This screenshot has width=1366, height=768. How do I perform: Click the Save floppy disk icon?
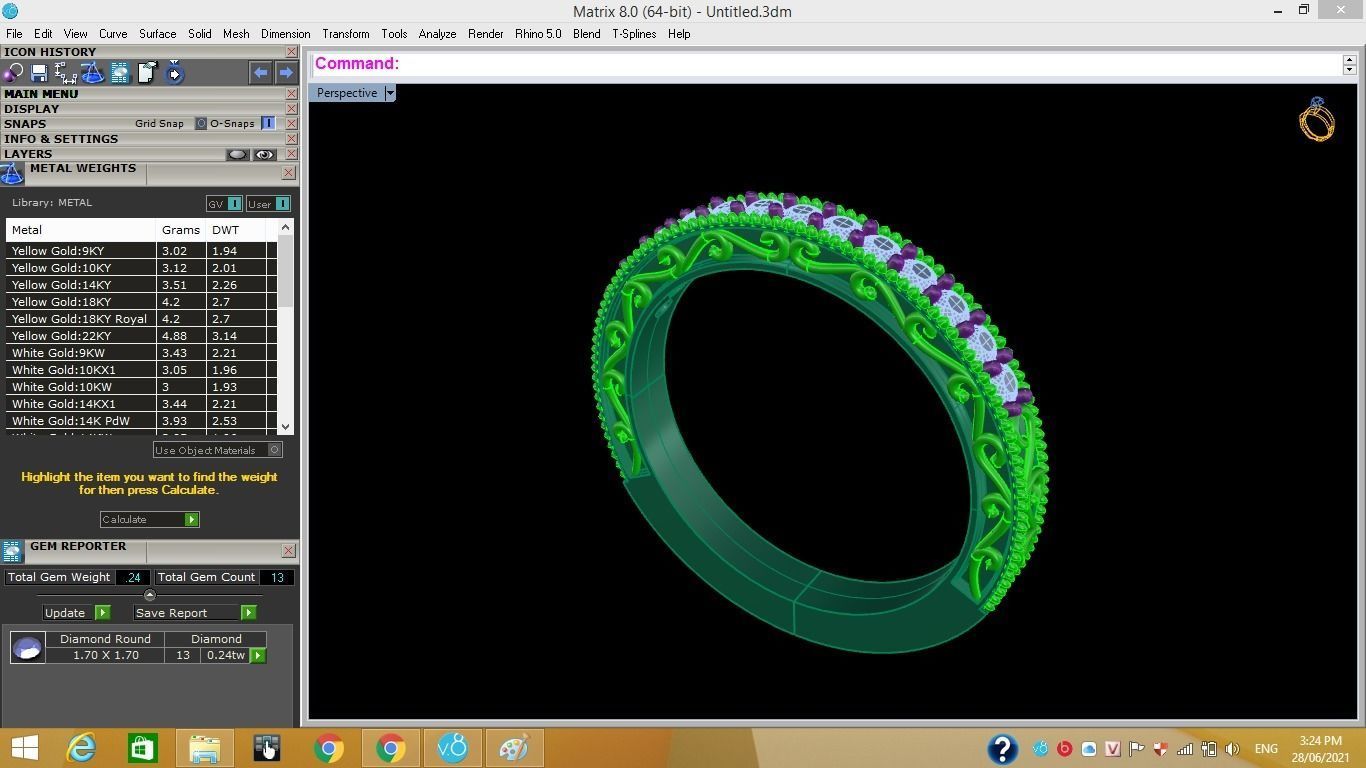pos(39,73)
